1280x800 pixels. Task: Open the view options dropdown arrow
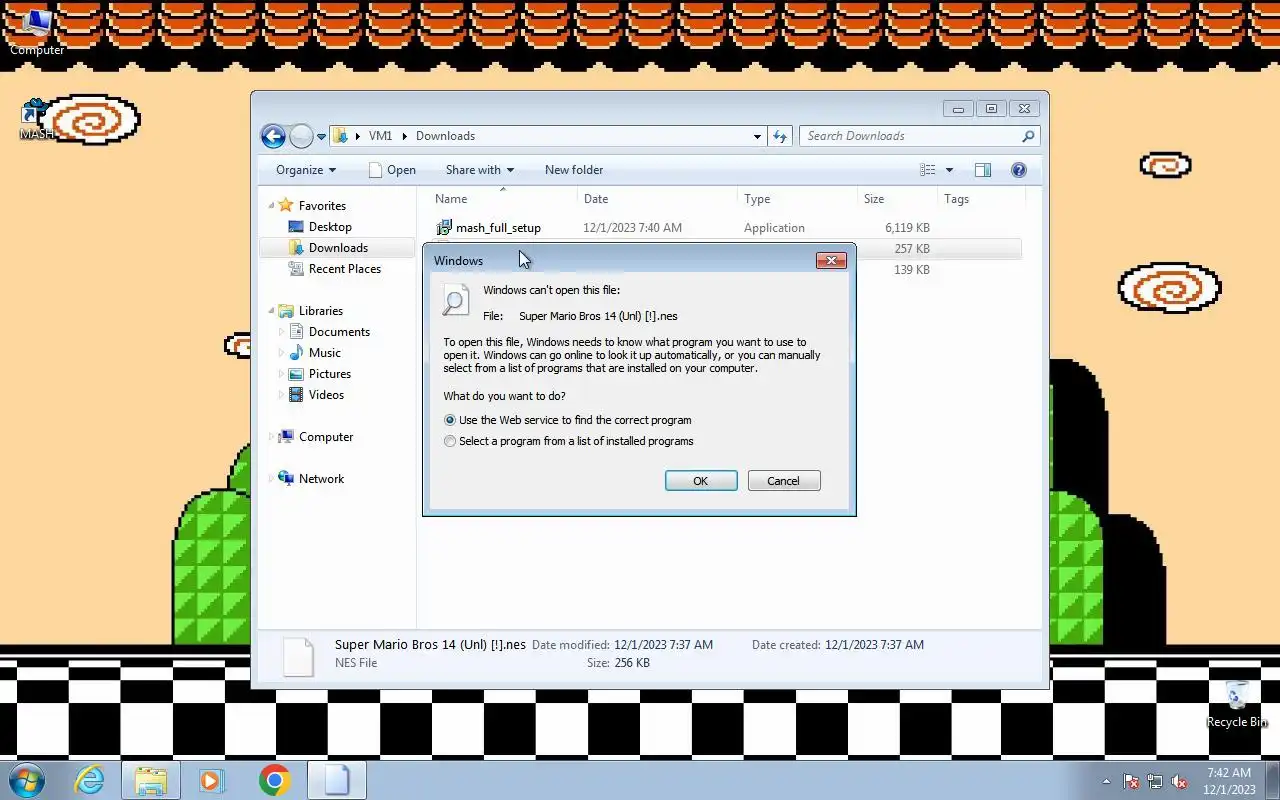click(949, 170)
